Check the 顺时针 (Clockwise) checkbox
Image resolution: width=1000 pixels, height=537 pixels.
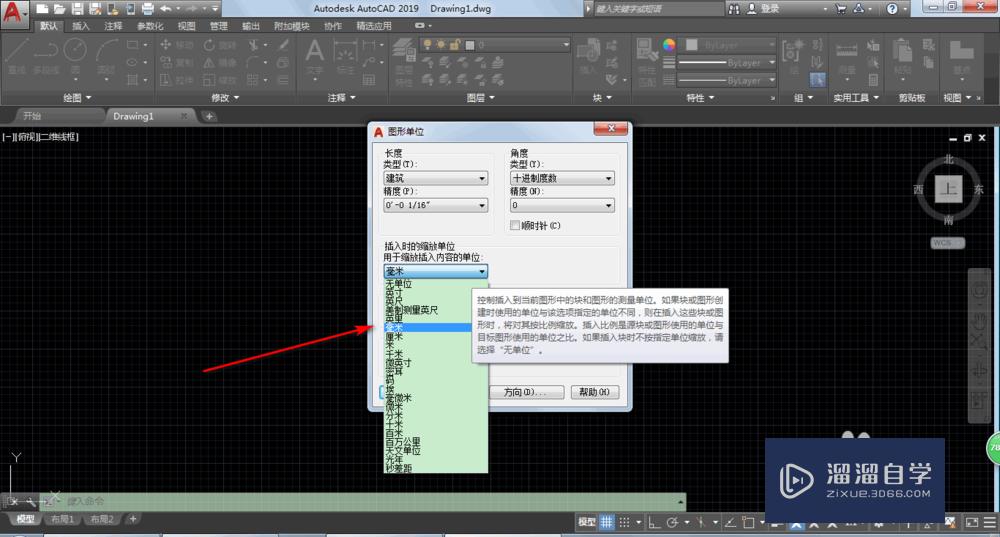click(515, 225)
